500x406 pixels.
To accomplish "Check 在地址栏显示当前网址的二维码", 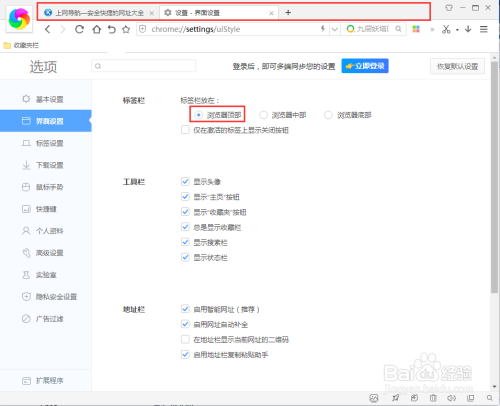I will pos(185,339).
